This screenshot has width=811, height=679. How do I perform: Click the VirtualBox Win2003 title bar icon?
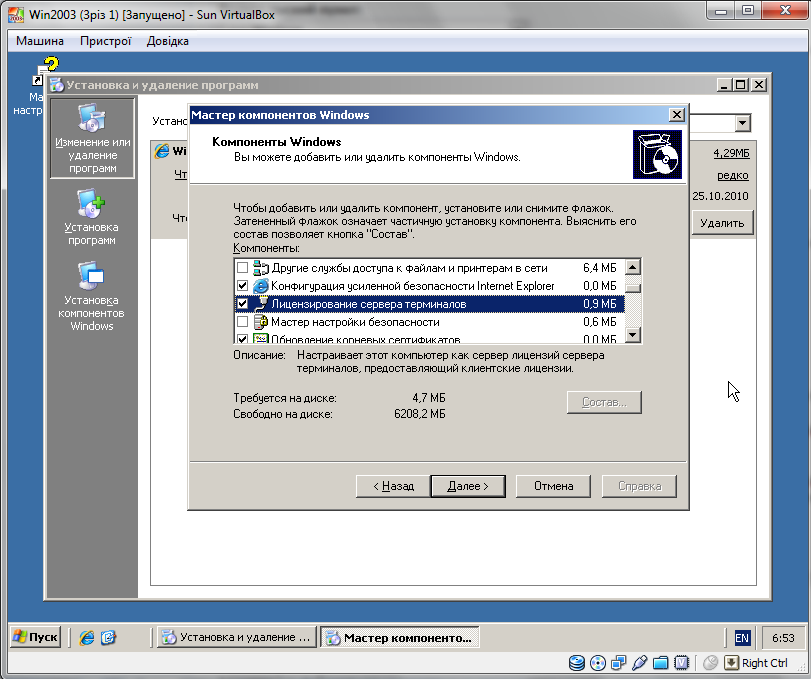pyautogui.click(x=16, y=14)
